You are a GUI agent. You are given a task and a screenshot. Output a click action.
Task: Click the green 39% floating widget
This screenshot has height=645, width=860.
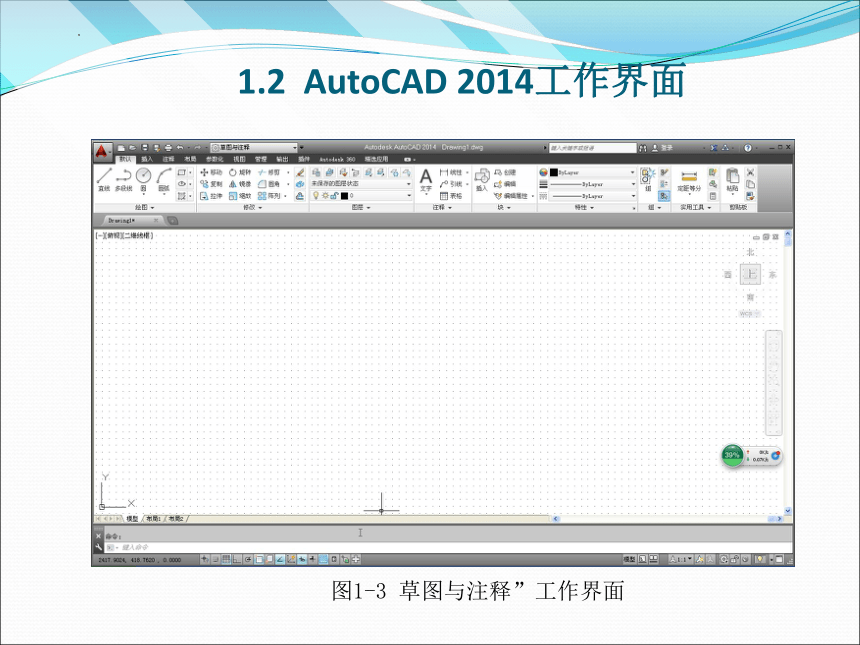click(x=732, y=455)
